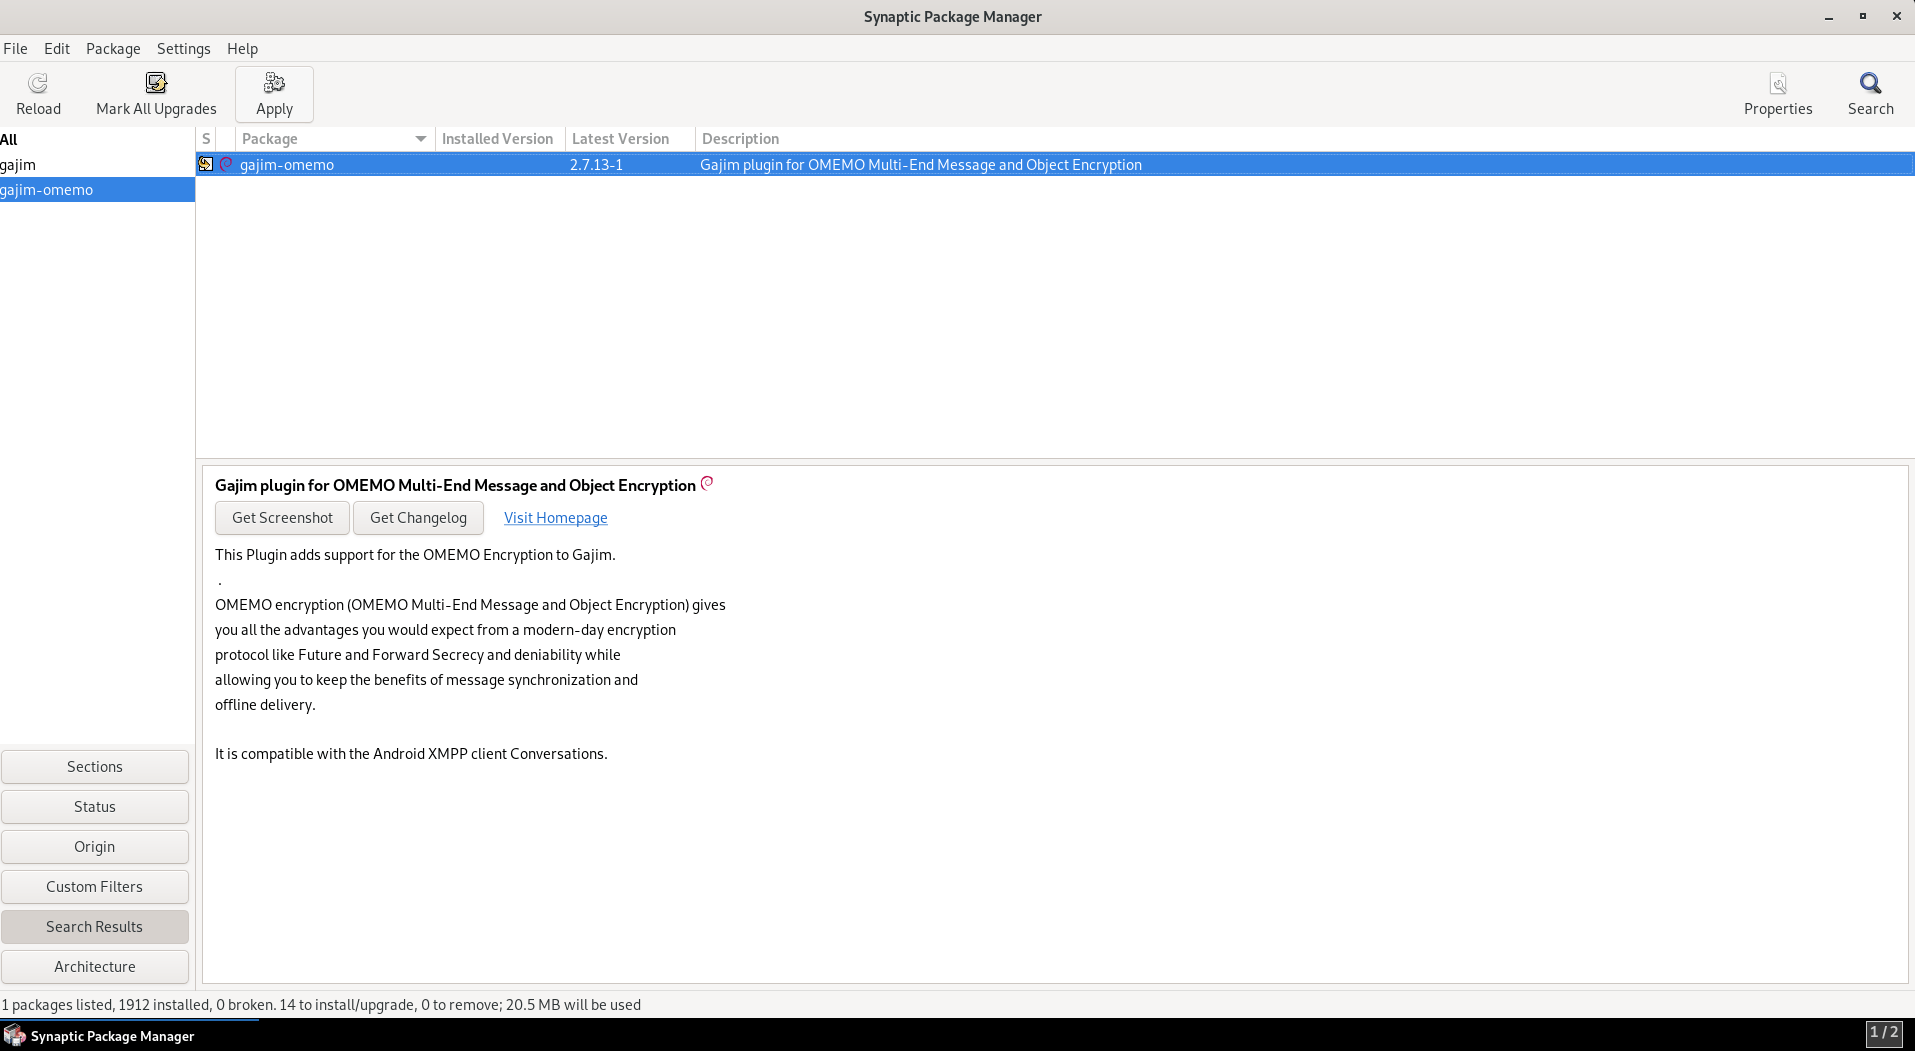
Task: Open the File menu
Action: 15,49
